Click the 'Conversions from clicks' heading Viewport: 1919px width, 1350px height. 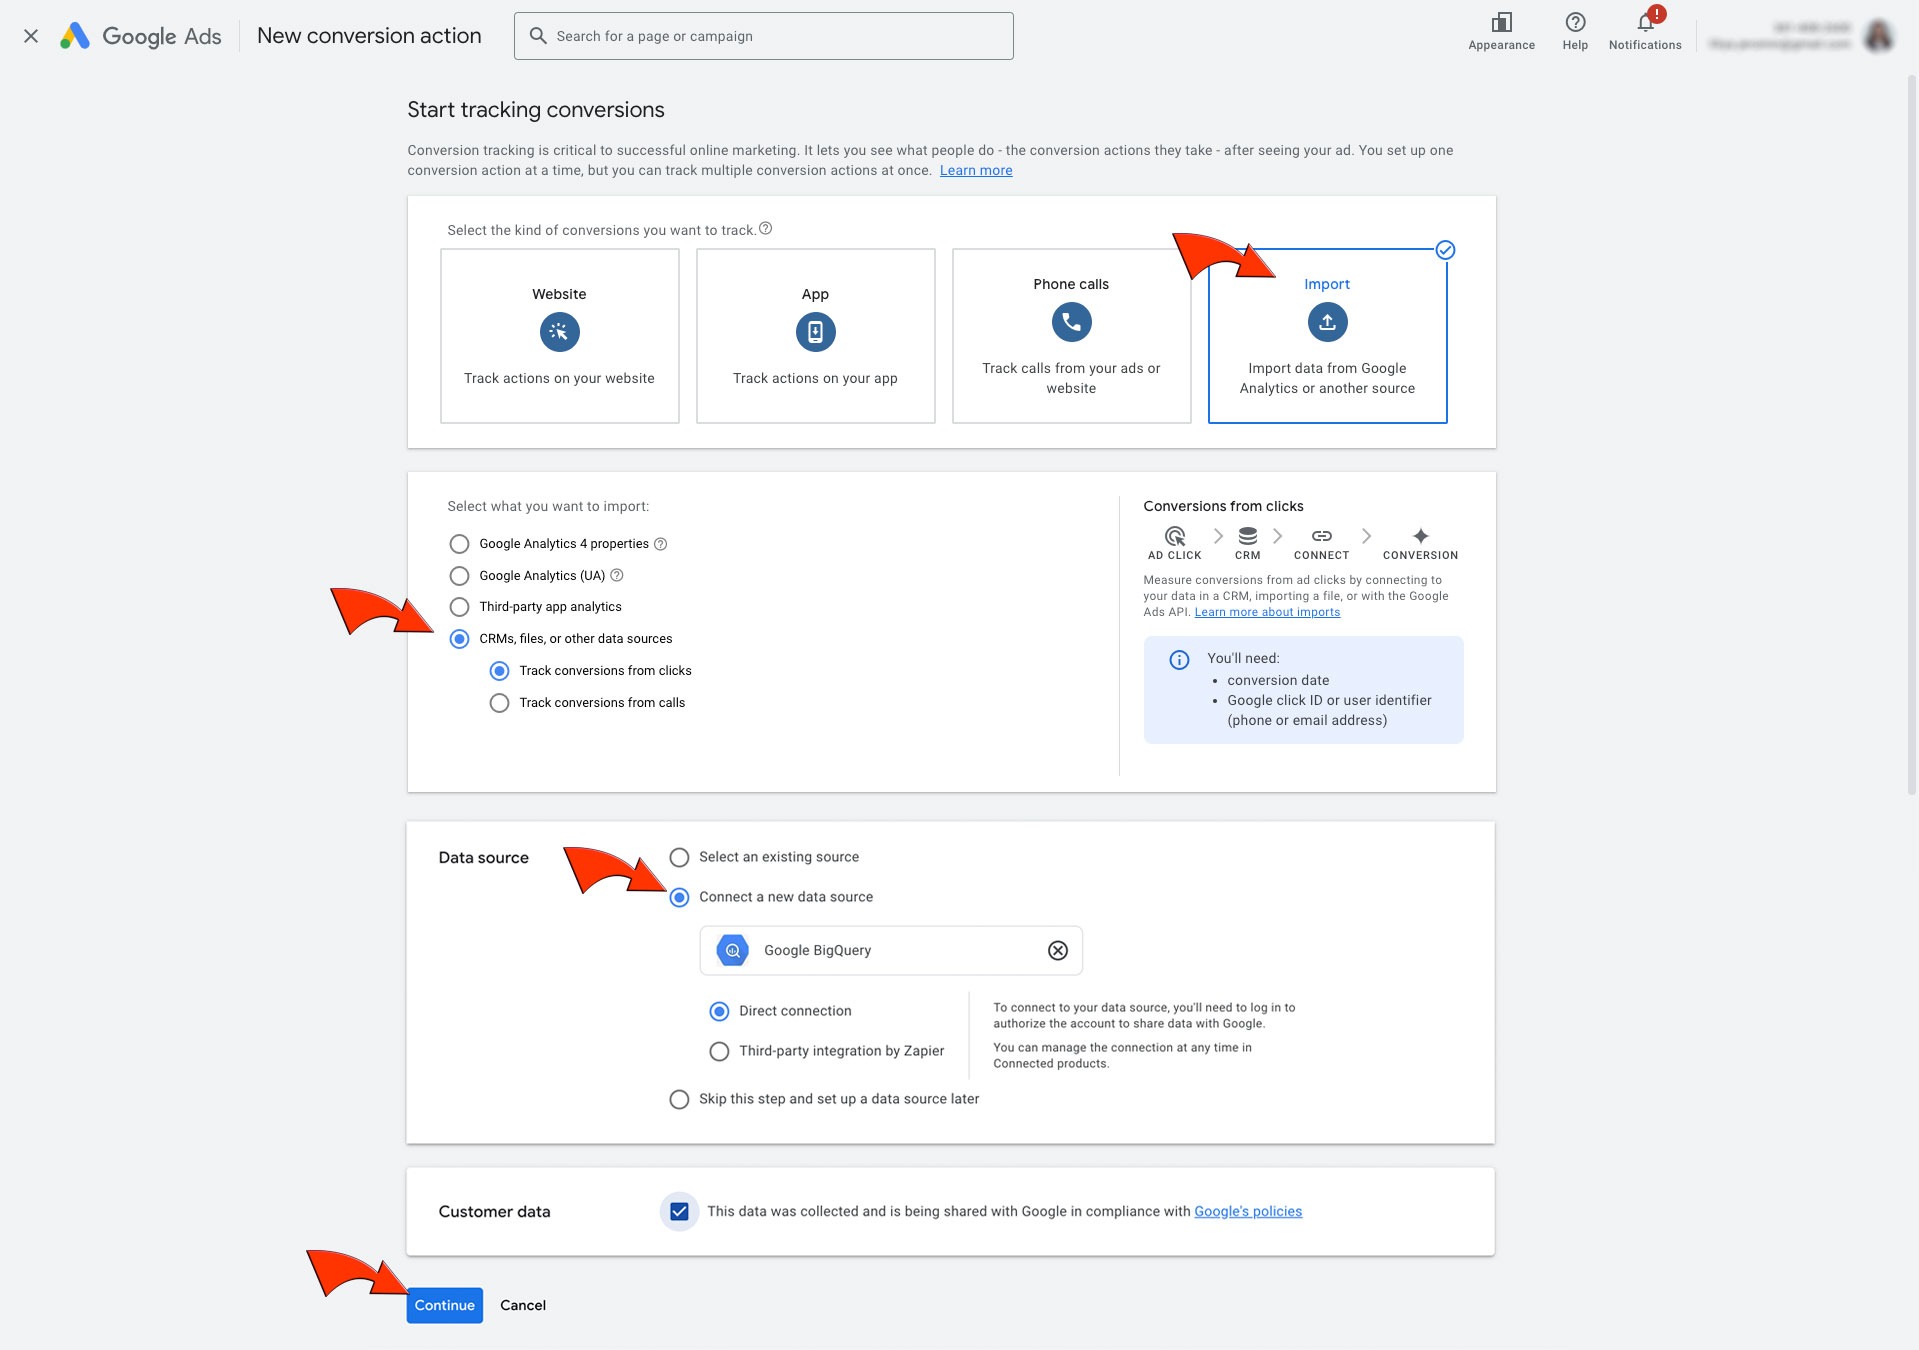coord(1223,506)
